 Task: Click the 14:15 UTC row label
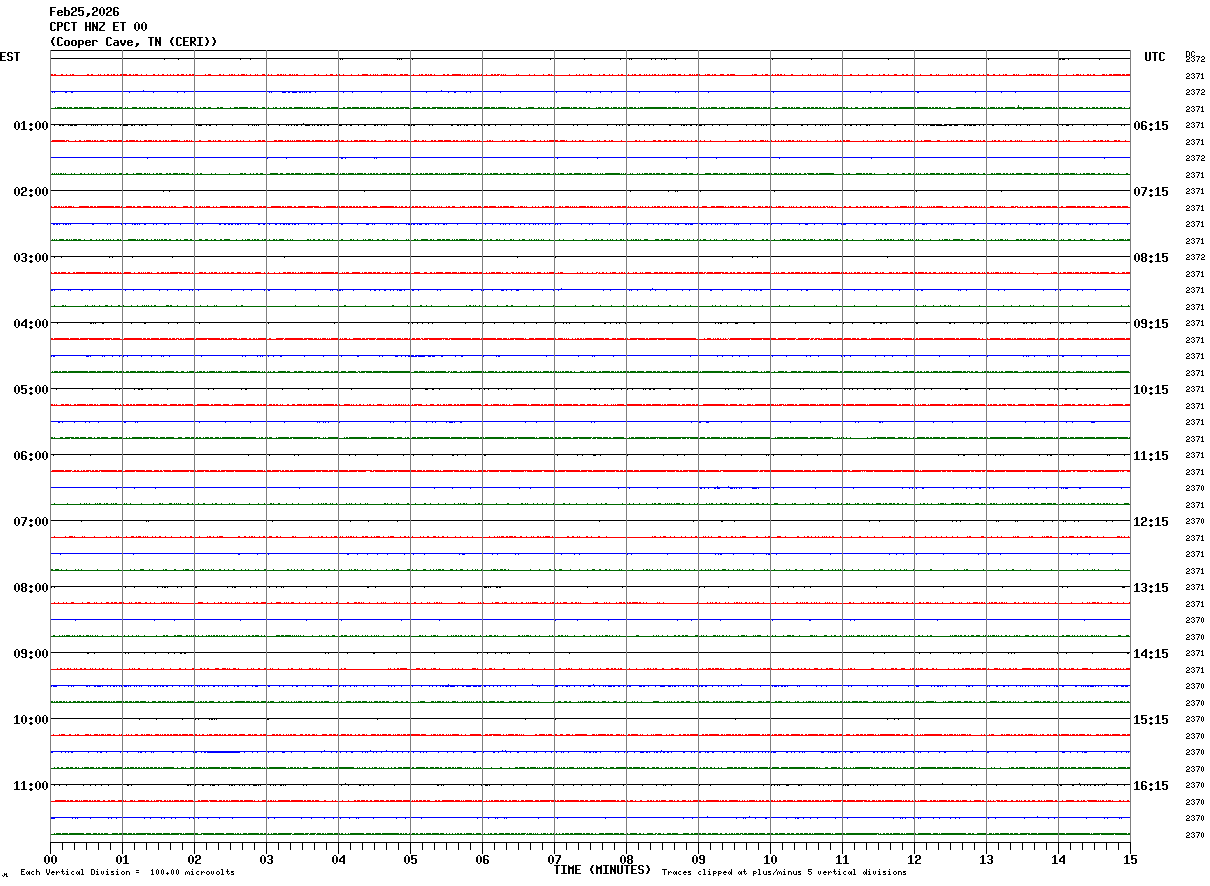[x=1151, y=654]
